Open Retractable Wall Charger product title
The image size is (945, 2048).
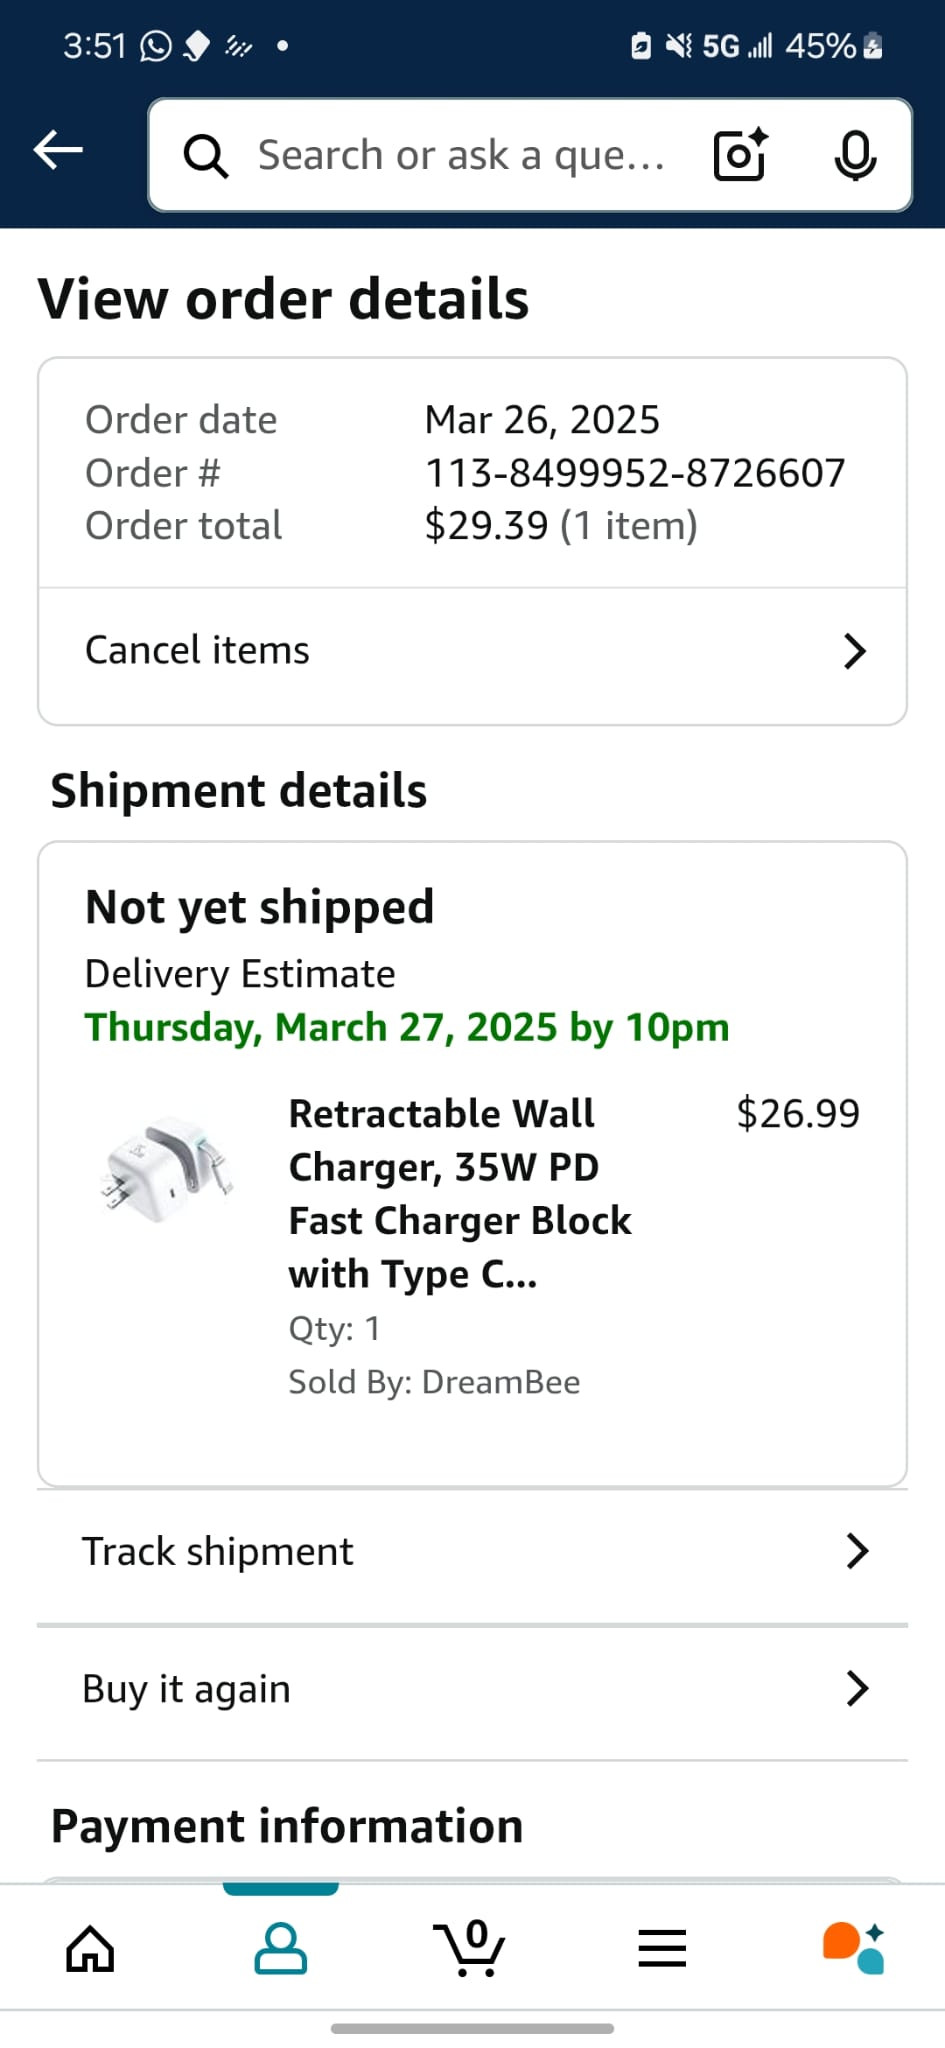click(x=460, y=1194)
